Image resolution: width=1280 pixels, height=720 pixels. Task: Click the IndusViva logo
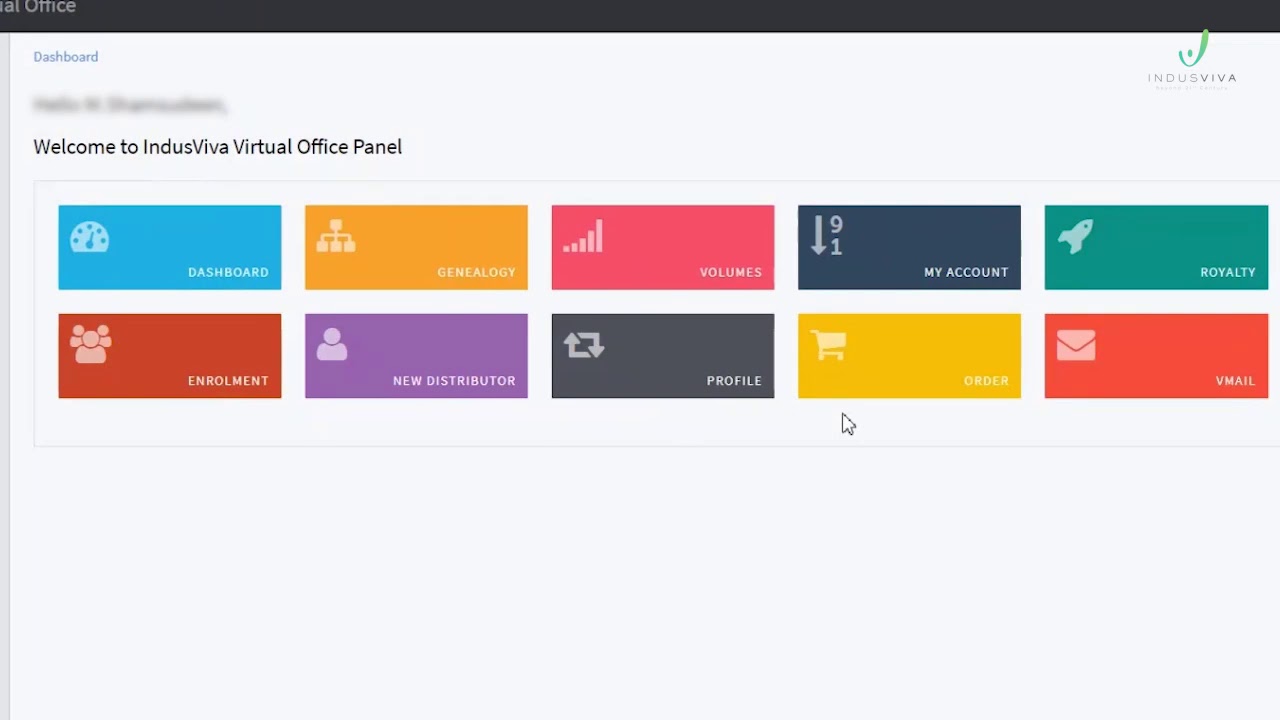pyautogui.click(x=1192, y=60)
